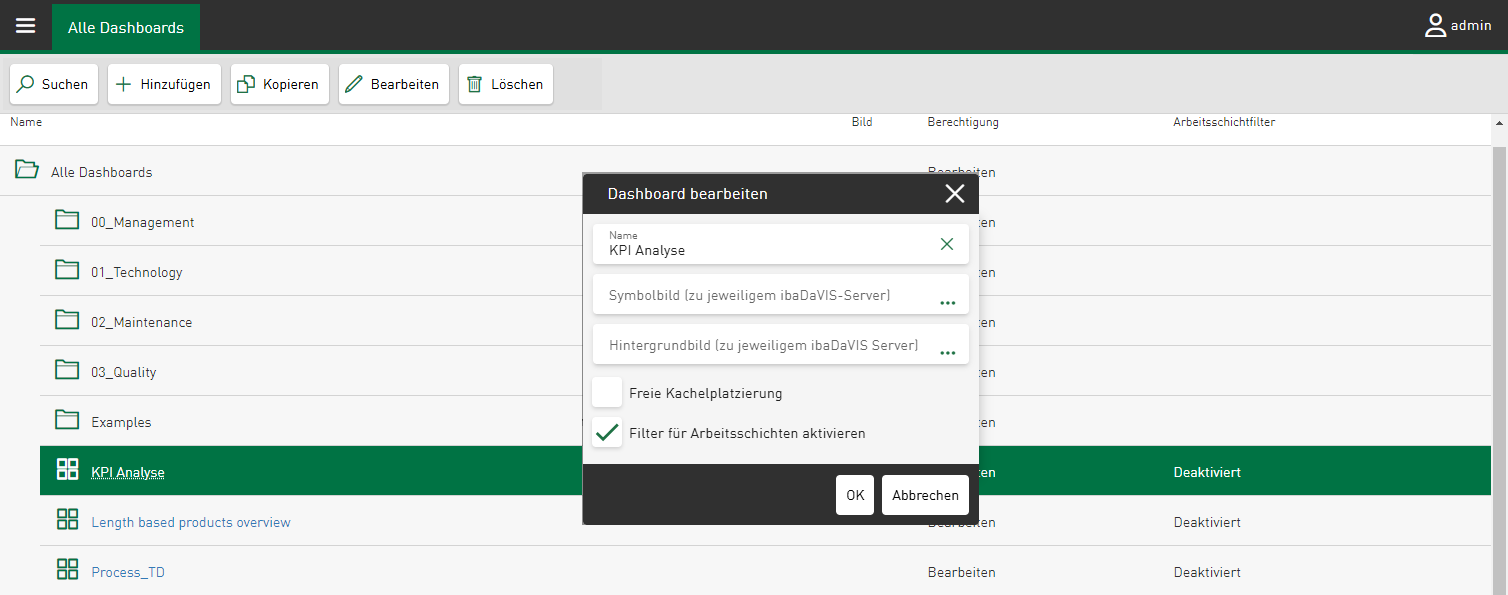Open the hamburger main menu

[x=26, y=26]
